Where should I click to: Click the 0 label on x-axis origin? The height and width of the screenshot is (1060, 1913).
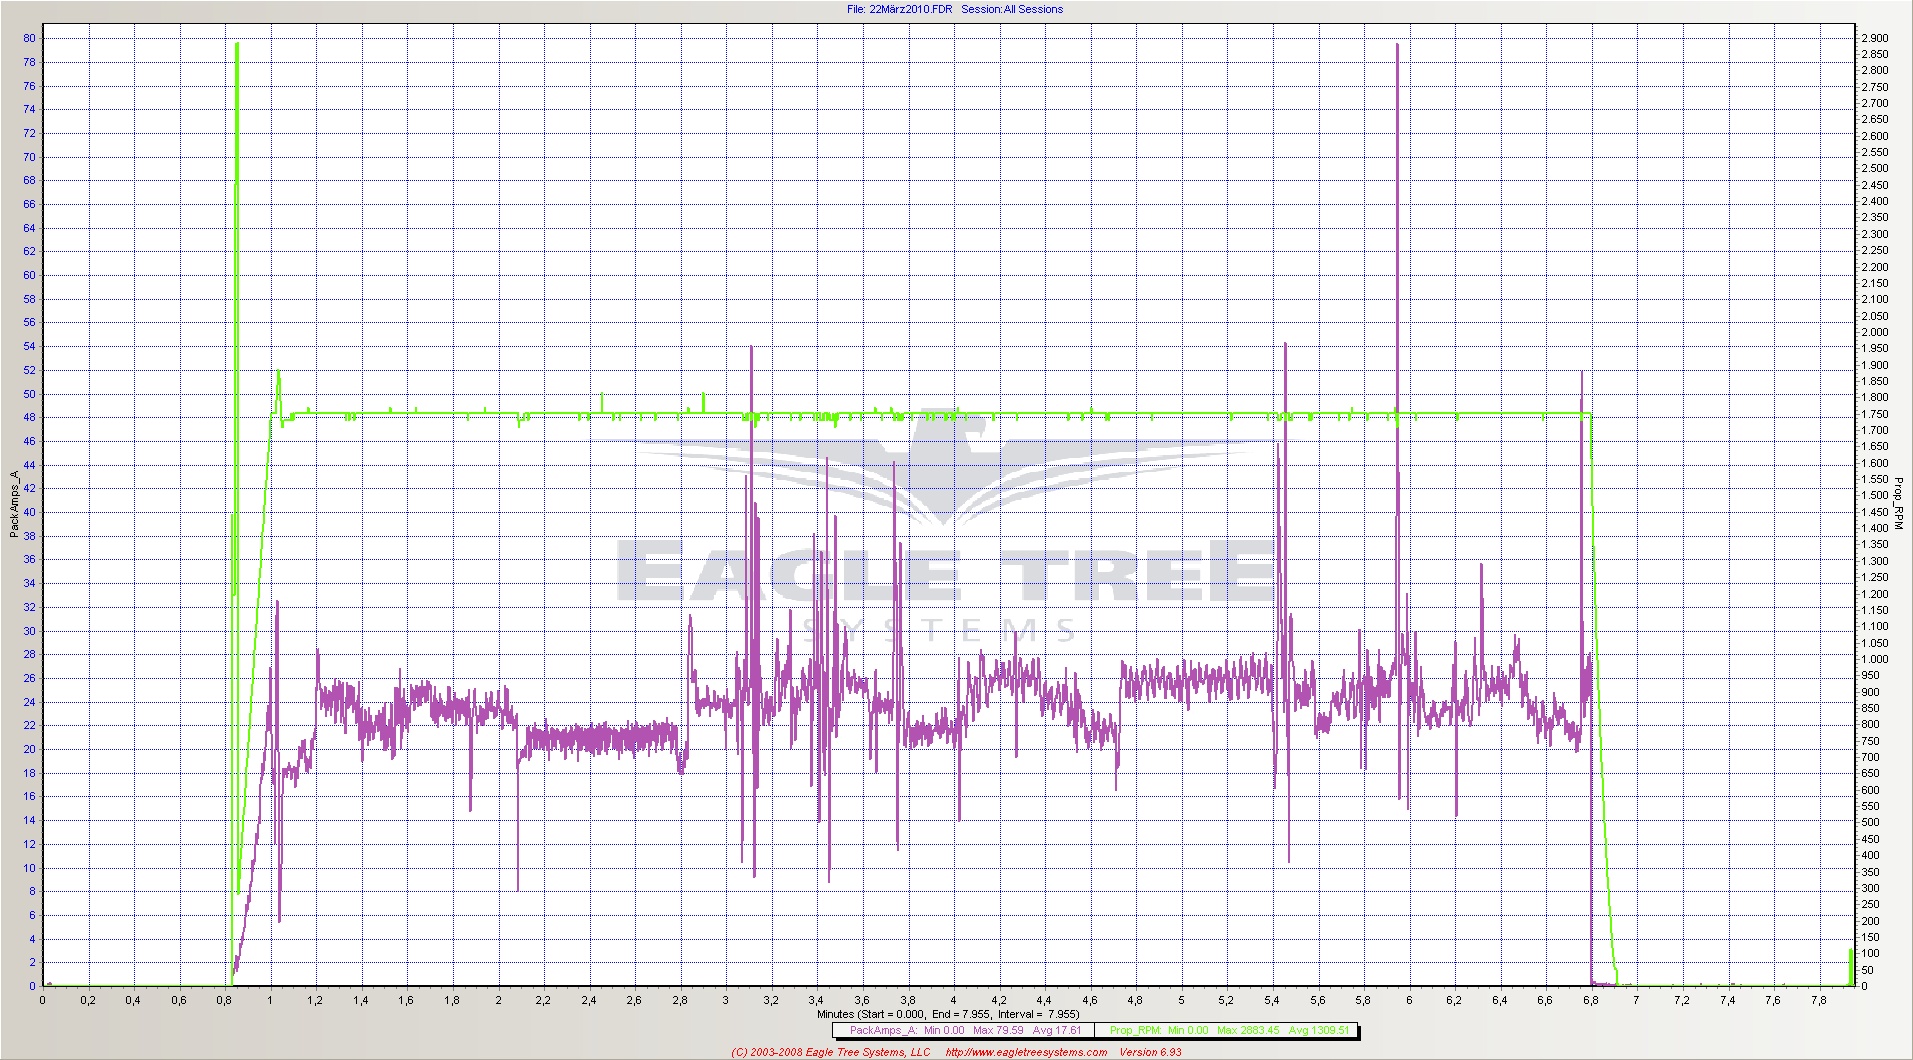42,1000
